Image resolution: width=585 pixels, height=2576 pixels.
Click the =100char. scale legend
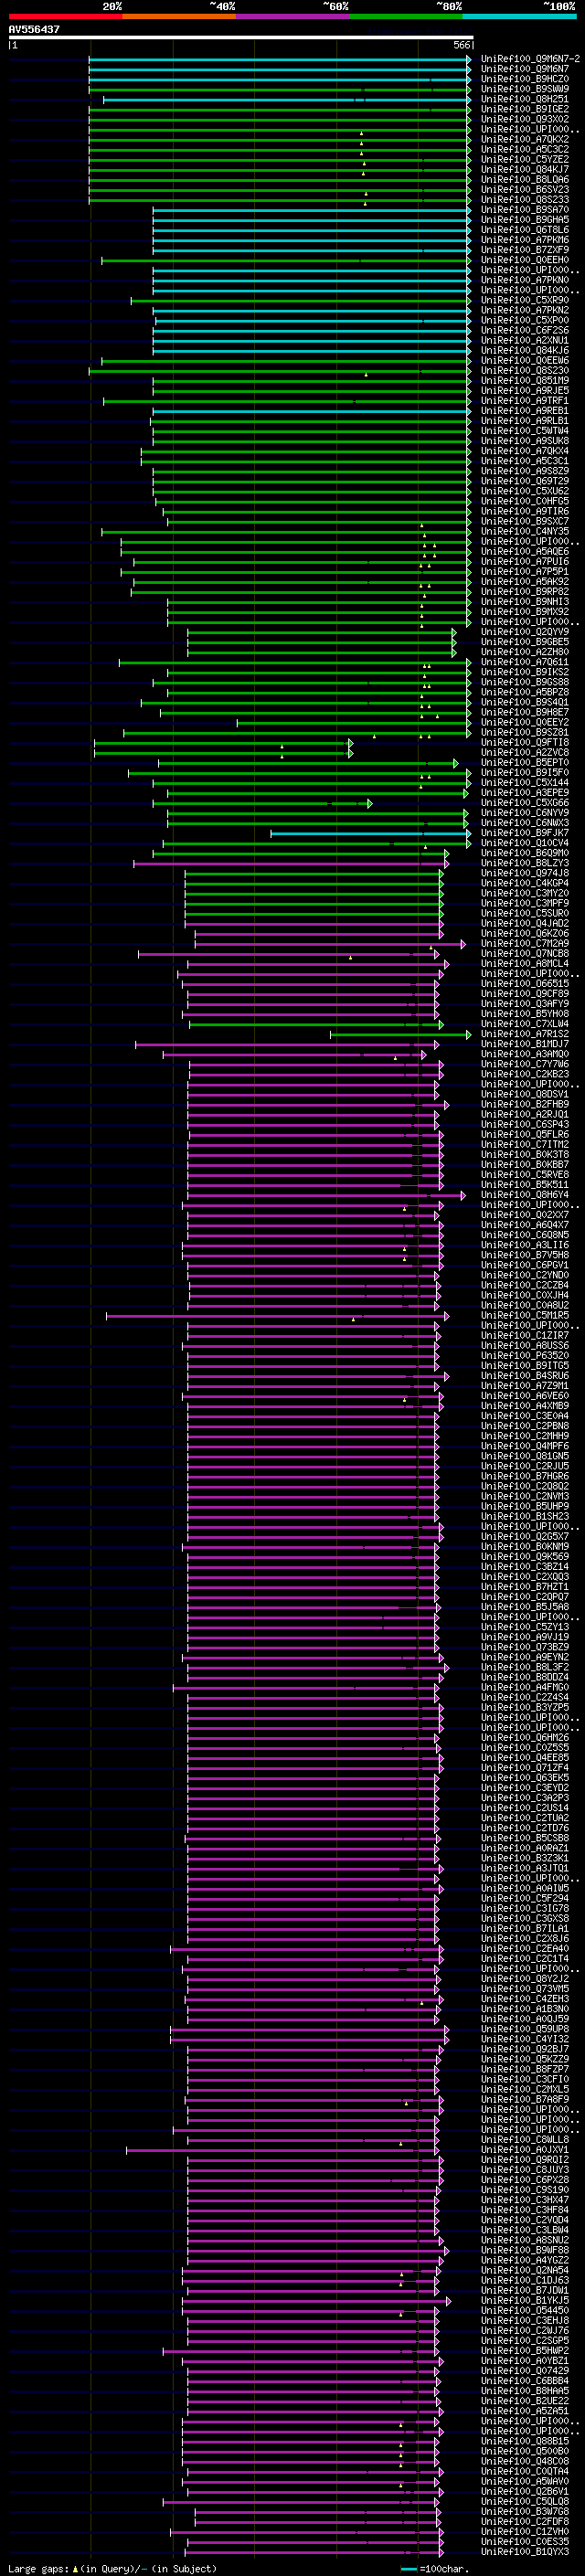[435, 2569]
